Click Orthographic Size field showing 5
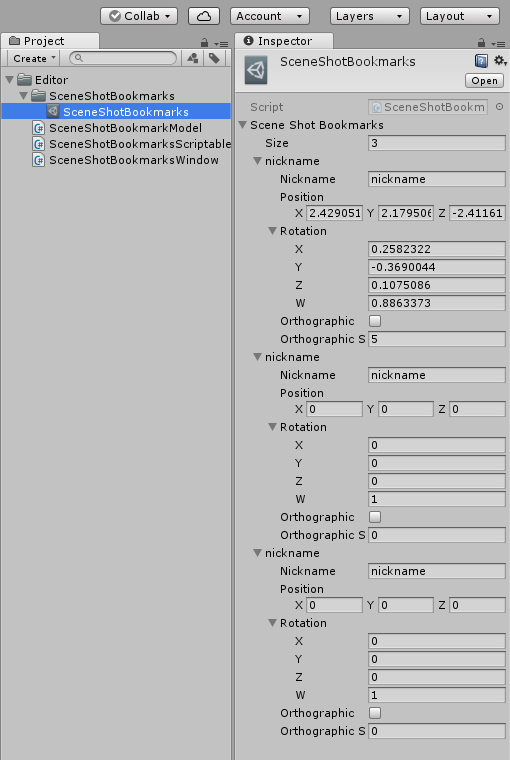The height and width of the screenshot is (760, 510). click(436, 339)
